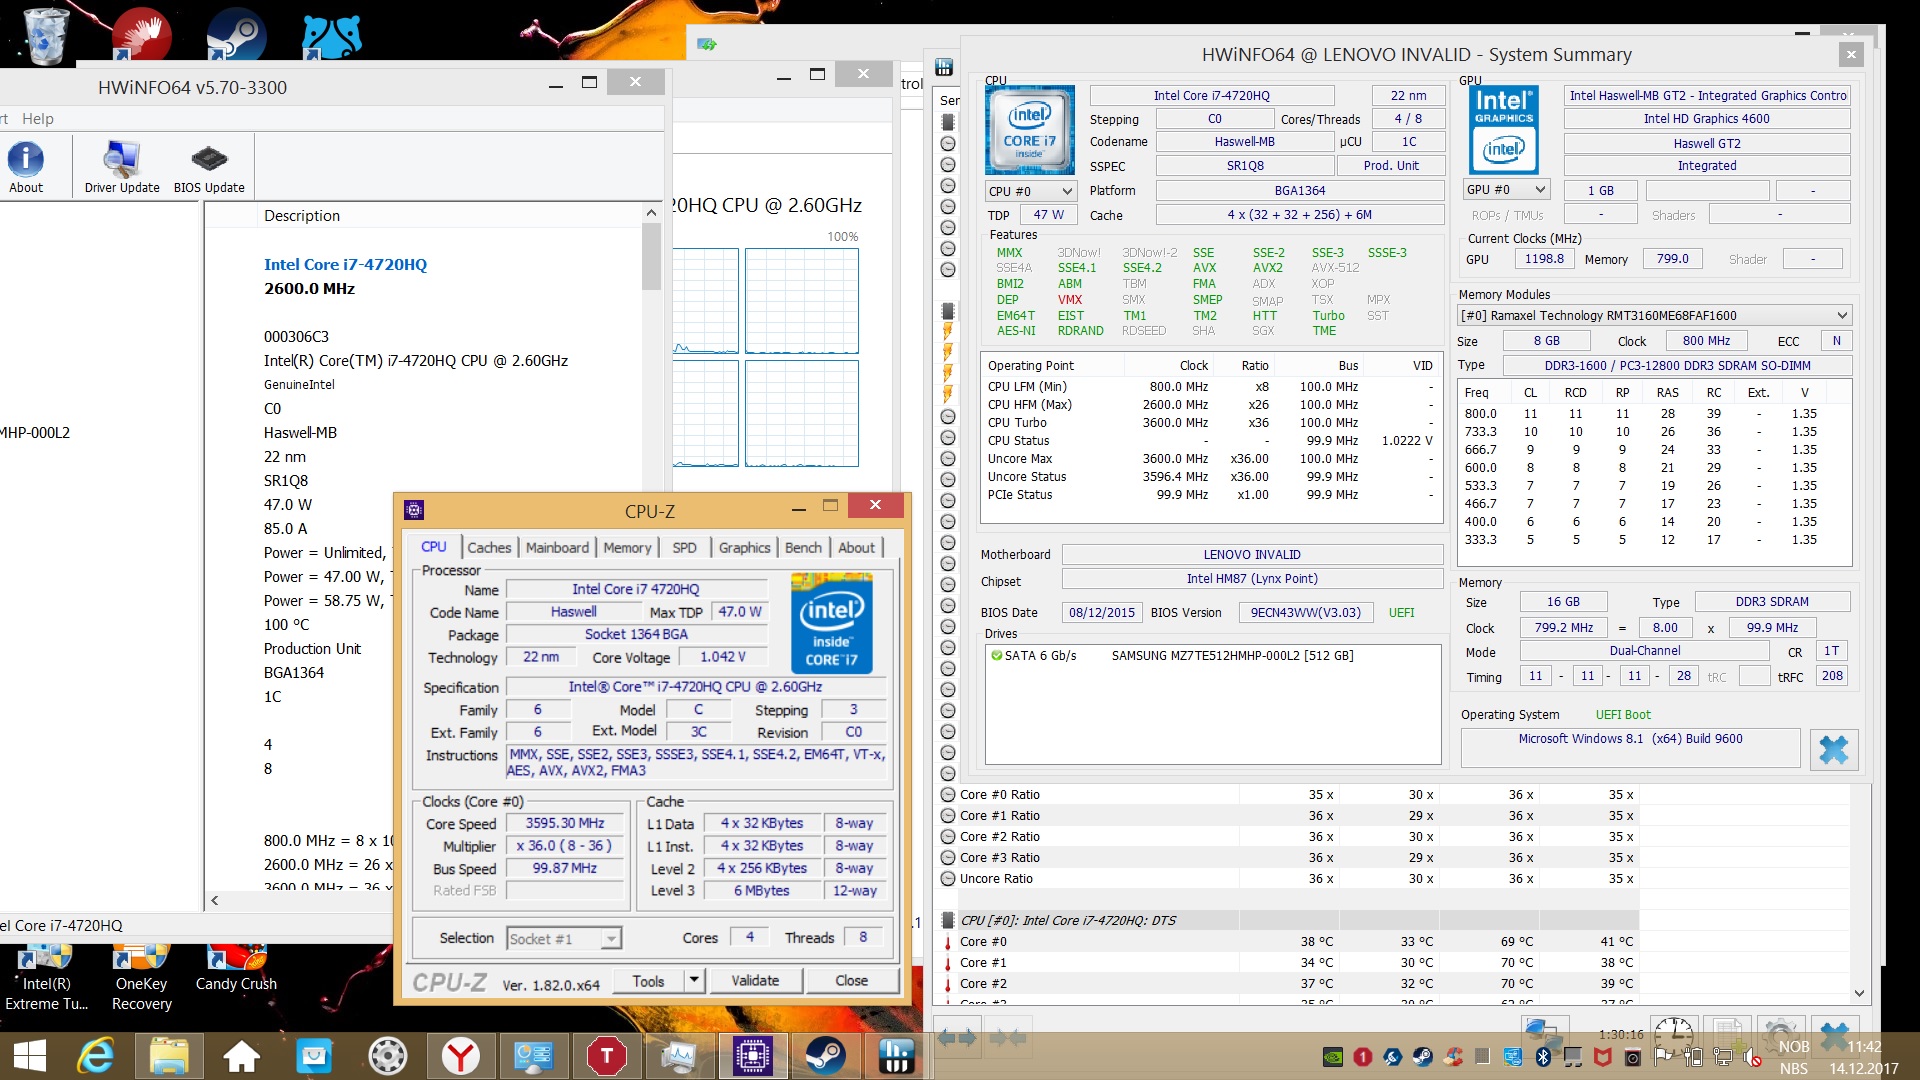Viewport: 1920px width, 1080px height.
Task: Click the CPU-Z title bar app icon
Action: (414, 510)
